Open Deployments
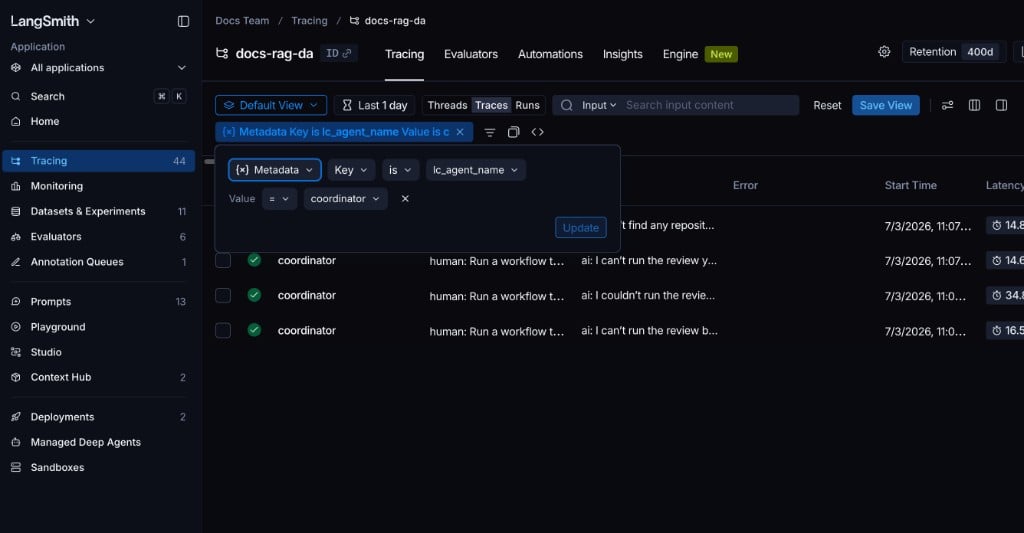Image resolution: width=1024 pixels, height=533 pixels. [x=99, y=417]
